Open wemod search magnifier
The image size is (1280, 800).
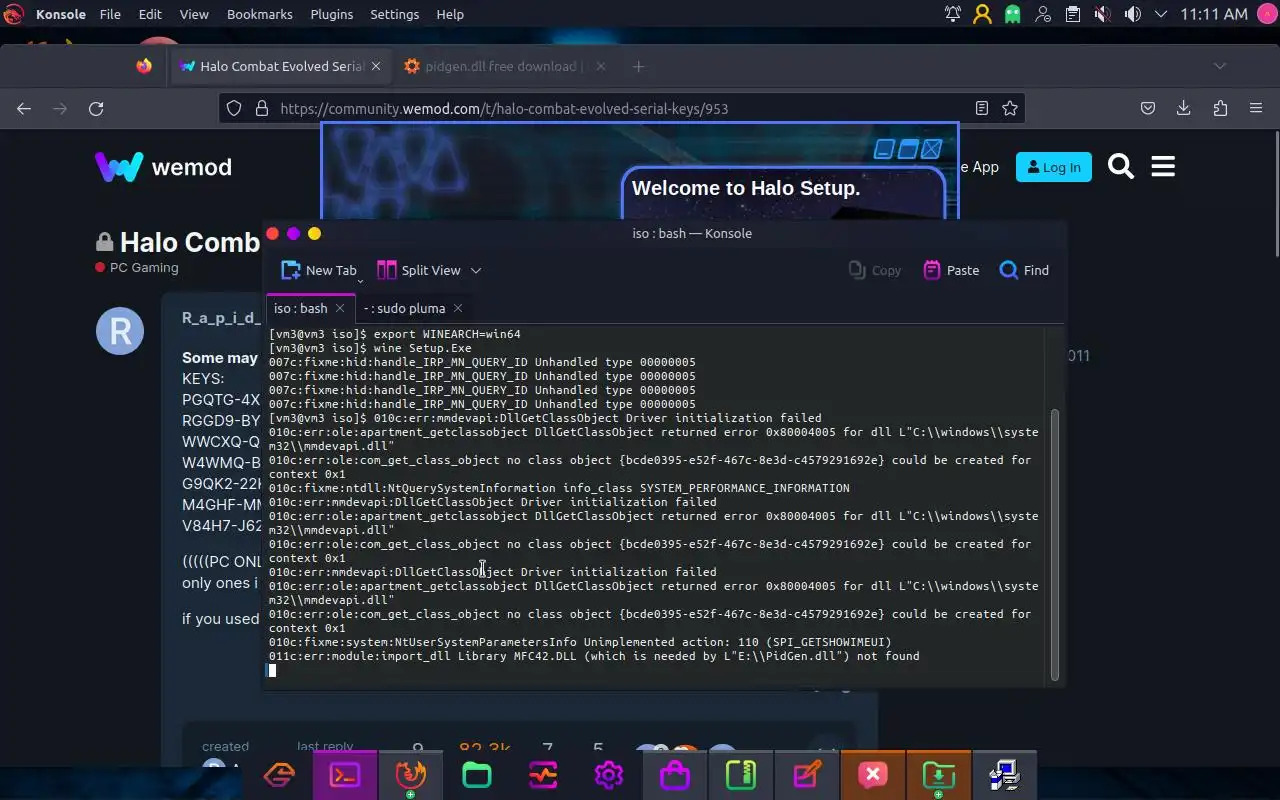click(1121, 167)
